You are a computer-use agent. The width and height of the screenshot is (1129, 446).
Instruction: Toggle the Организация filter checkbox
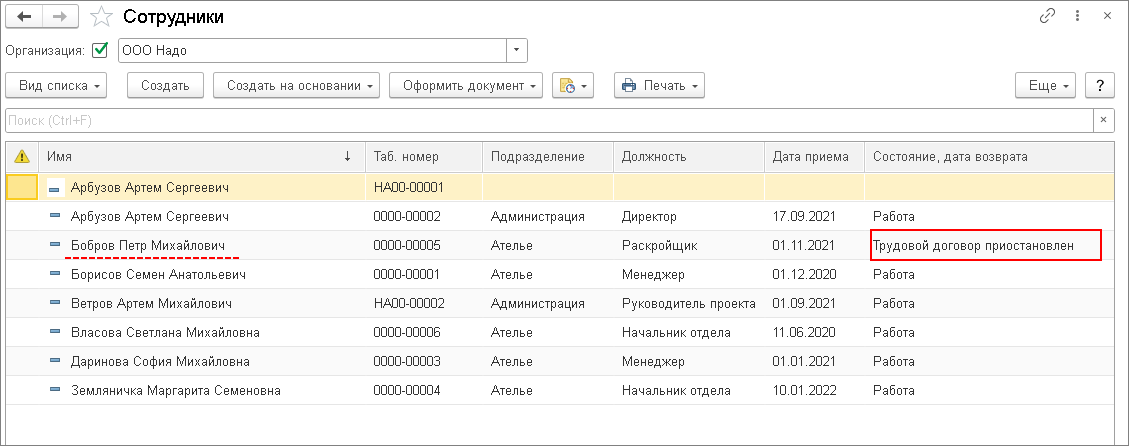click(x=99, y=50)
